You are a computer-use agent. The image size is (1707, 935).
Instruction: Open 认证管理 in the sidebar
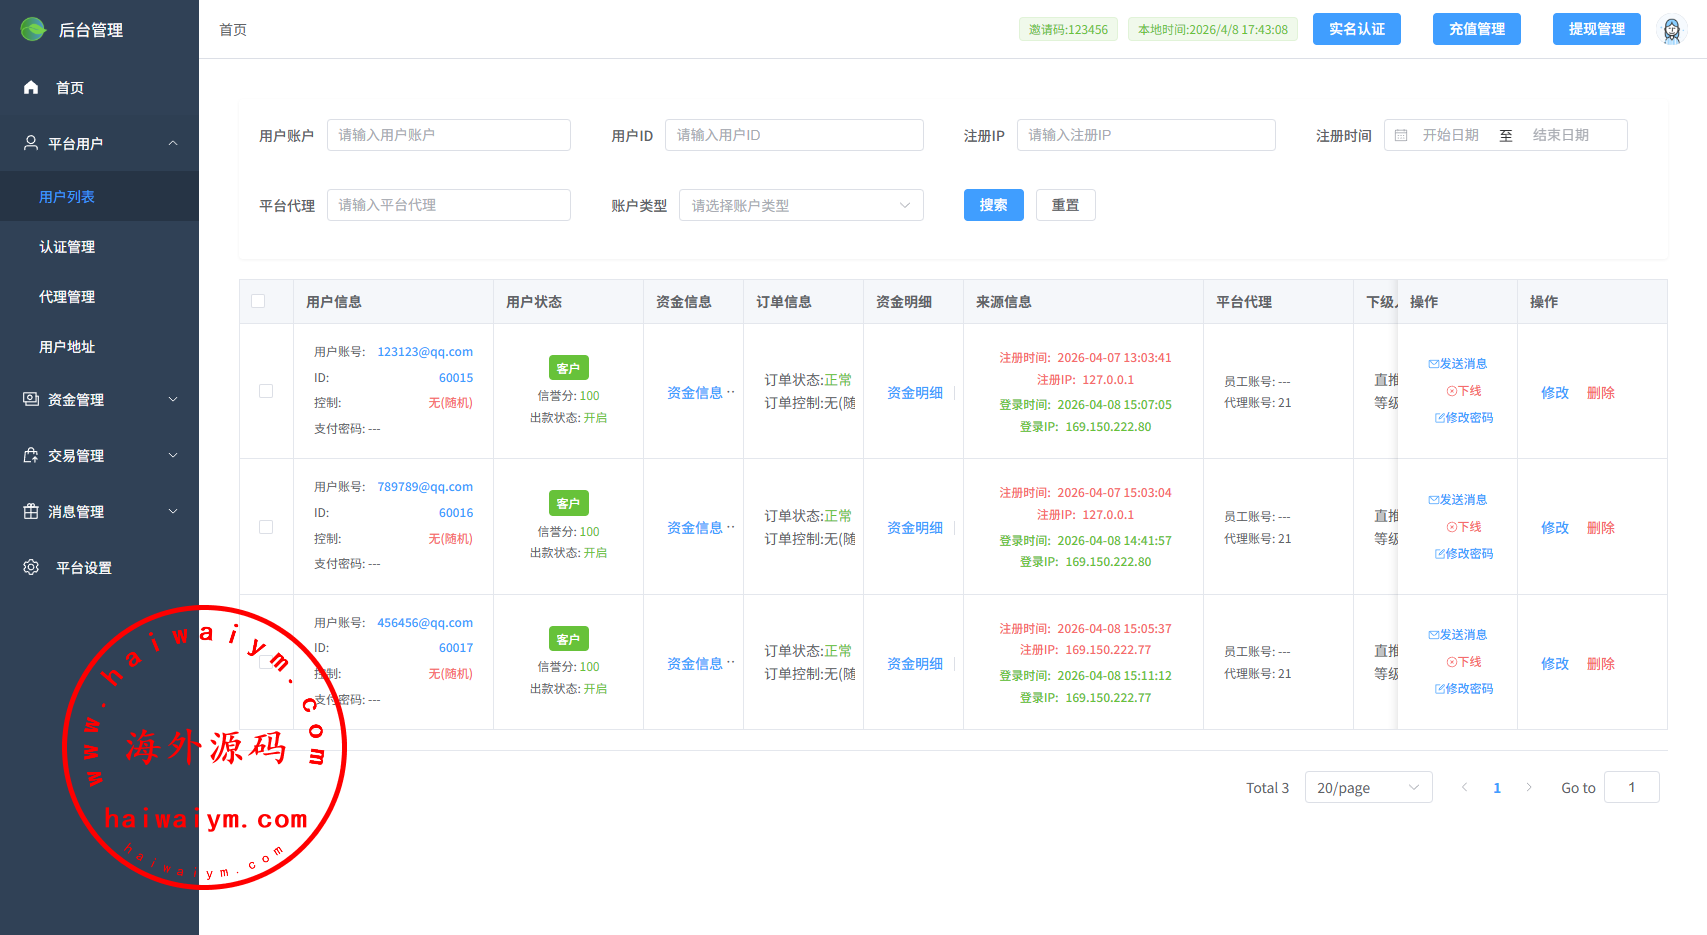click(67, 247)
